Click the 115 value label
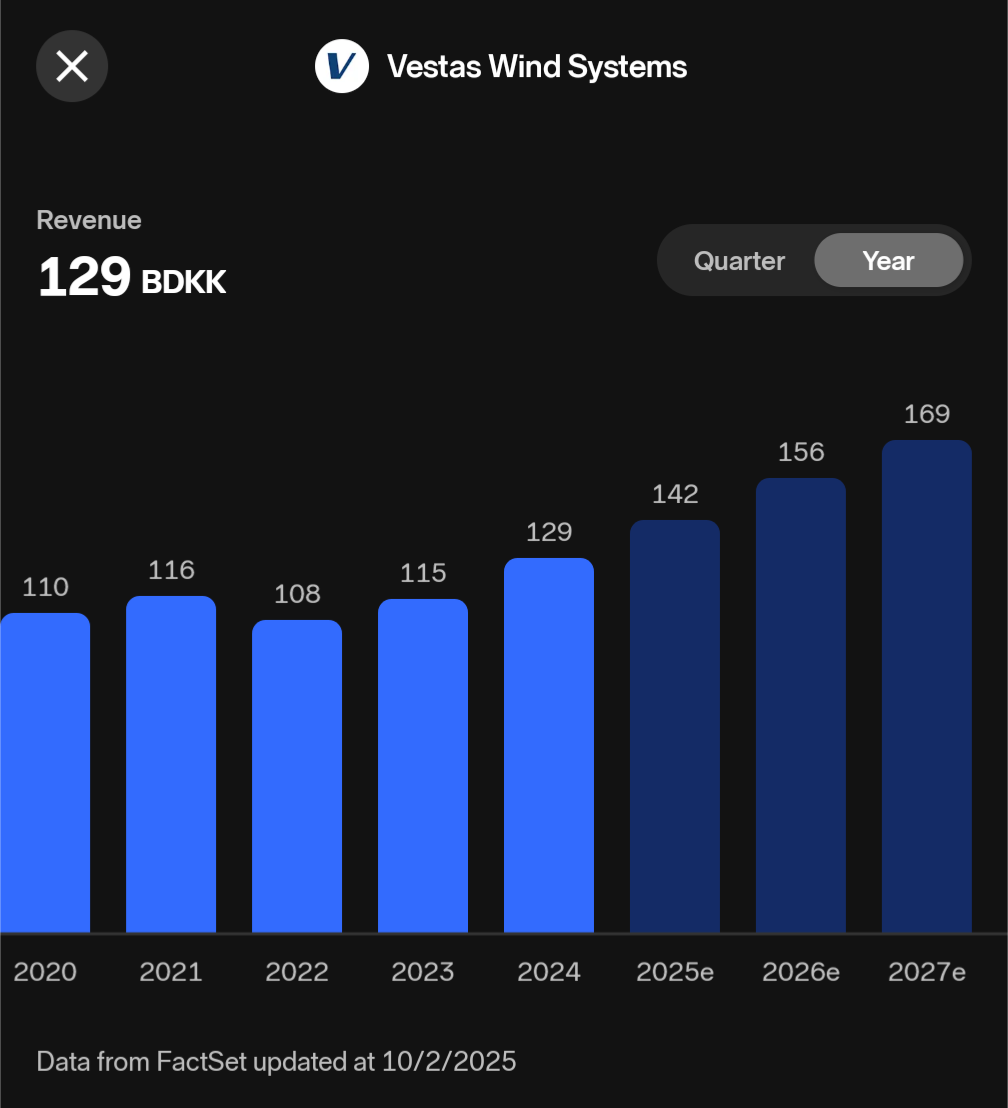 tap(423, 573)
